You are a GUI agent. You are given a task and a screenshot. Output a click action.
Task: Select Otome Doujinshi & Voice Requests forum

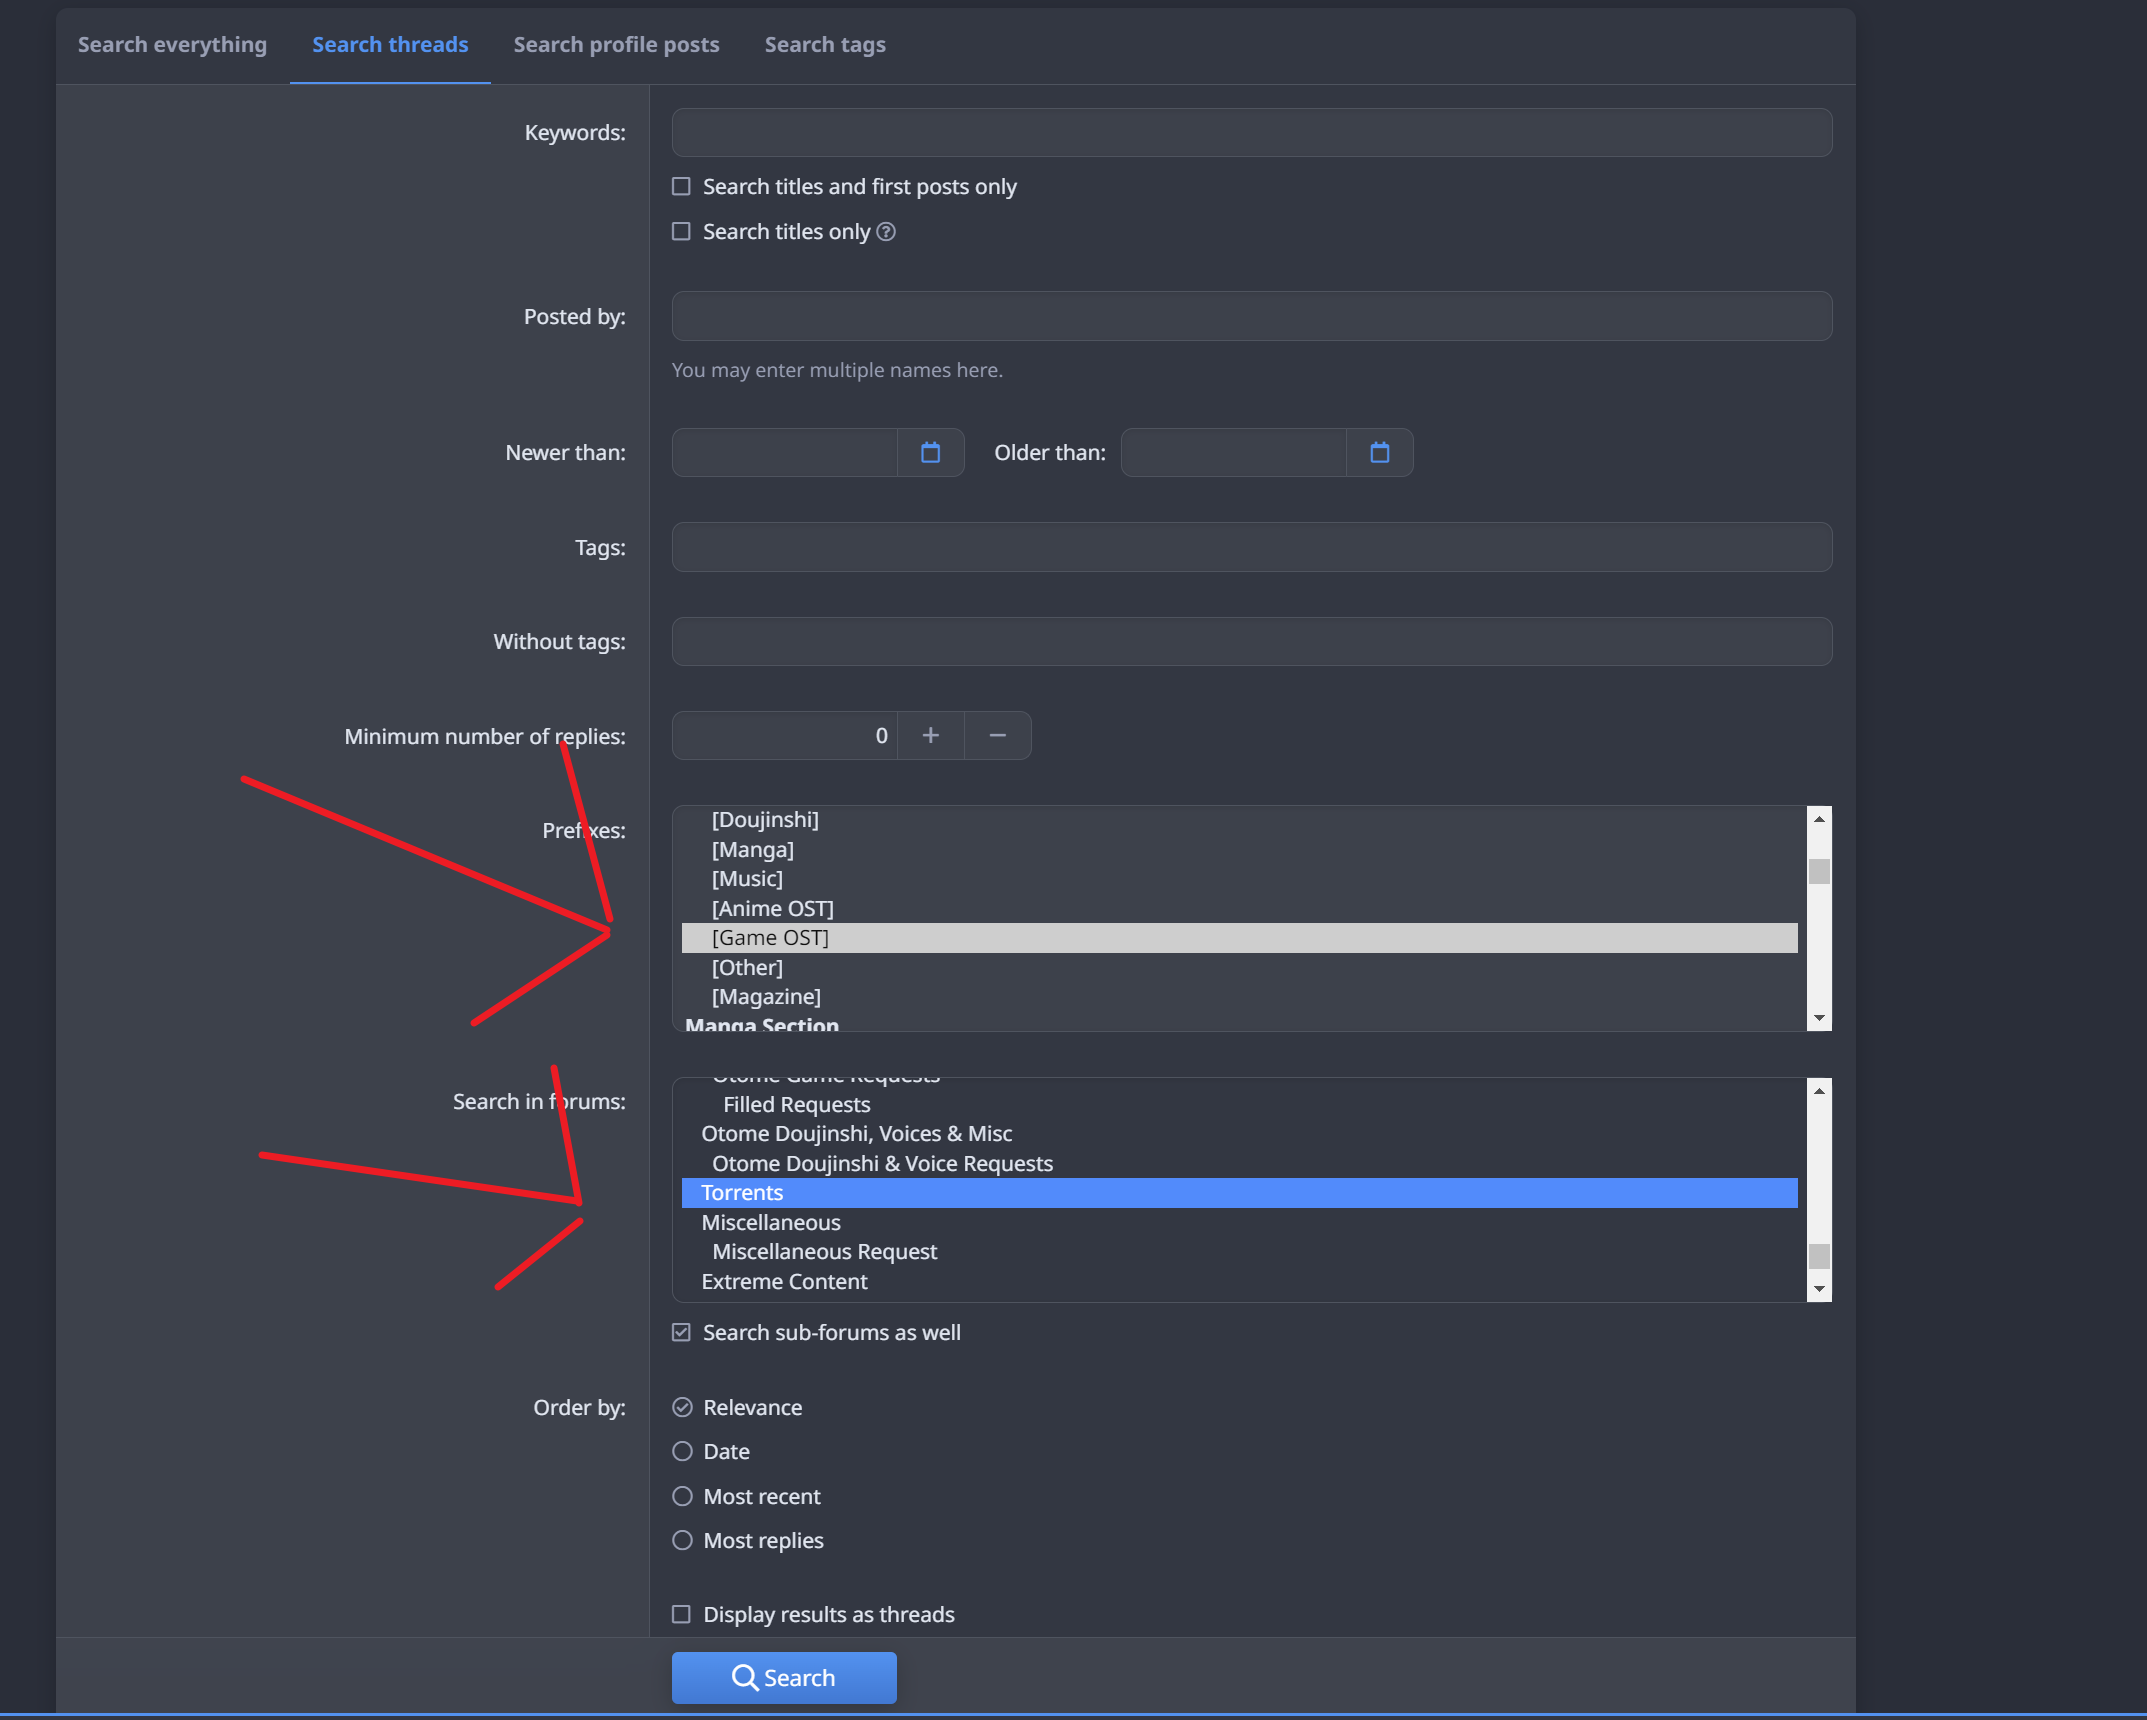click(x=1240, y=1164)
